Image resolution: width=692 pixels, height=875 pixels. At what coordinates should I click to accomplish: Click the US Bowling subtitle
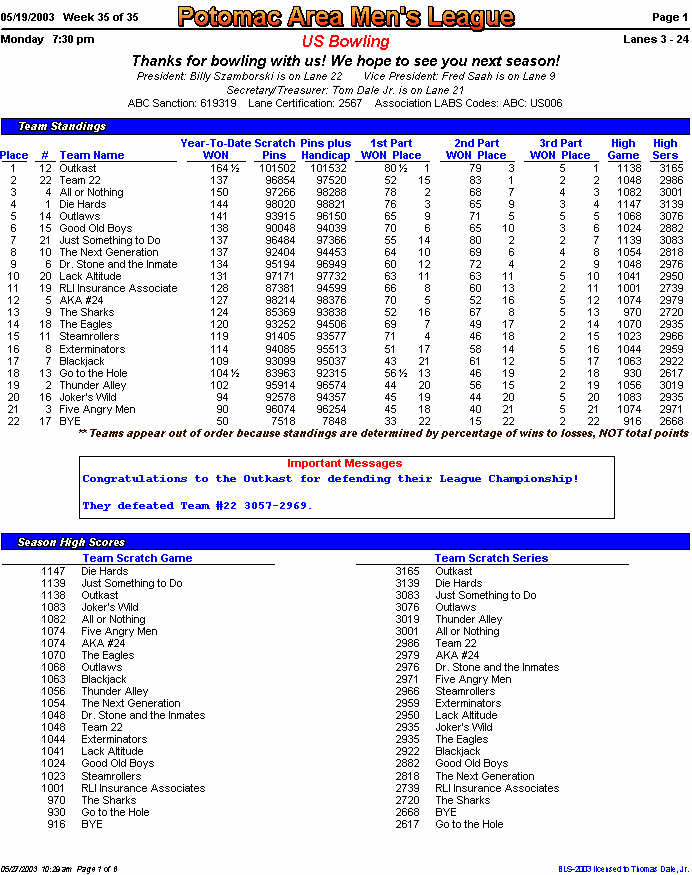tap(345, 41)
